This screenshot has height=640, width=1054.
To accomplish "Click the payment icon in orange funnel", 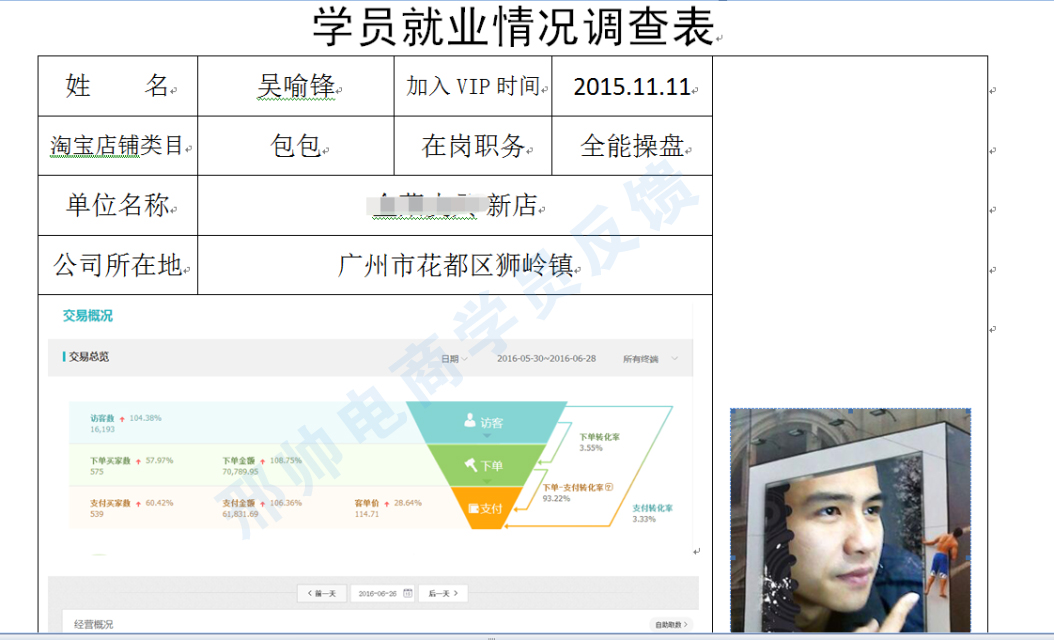I will point(474,508).
